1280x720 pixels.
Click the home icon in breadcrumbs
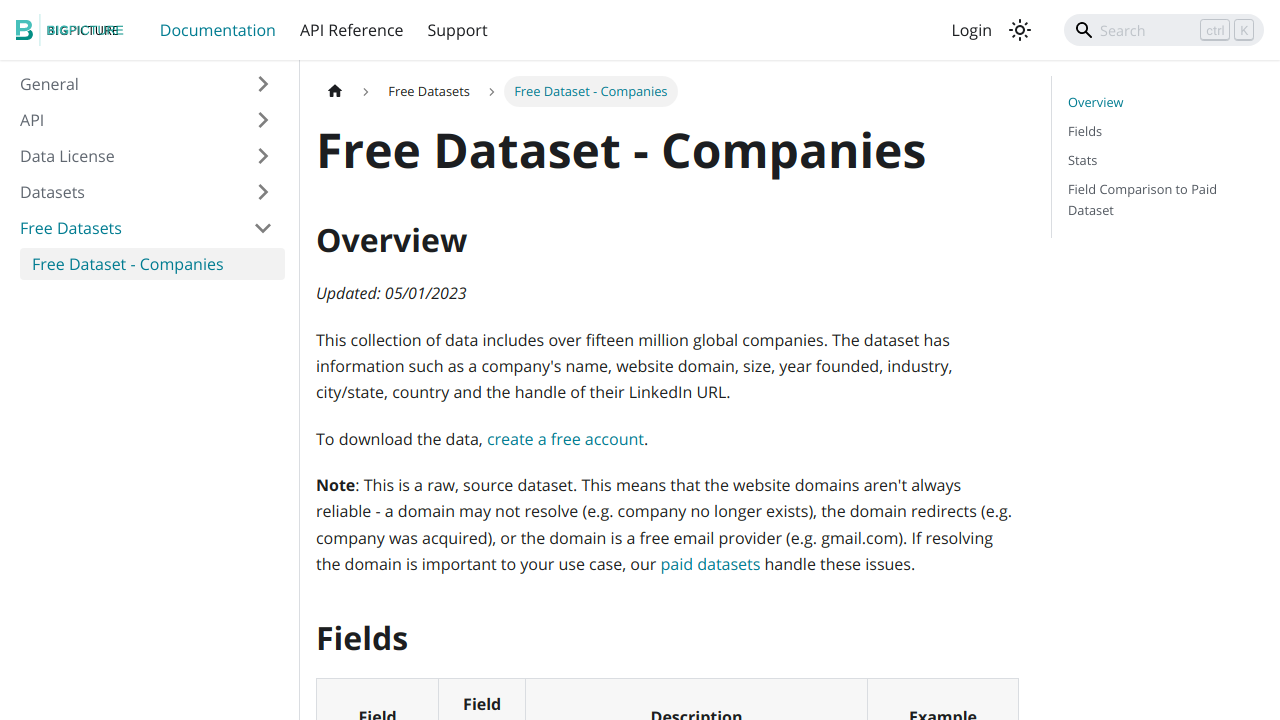tap(335, 91)
